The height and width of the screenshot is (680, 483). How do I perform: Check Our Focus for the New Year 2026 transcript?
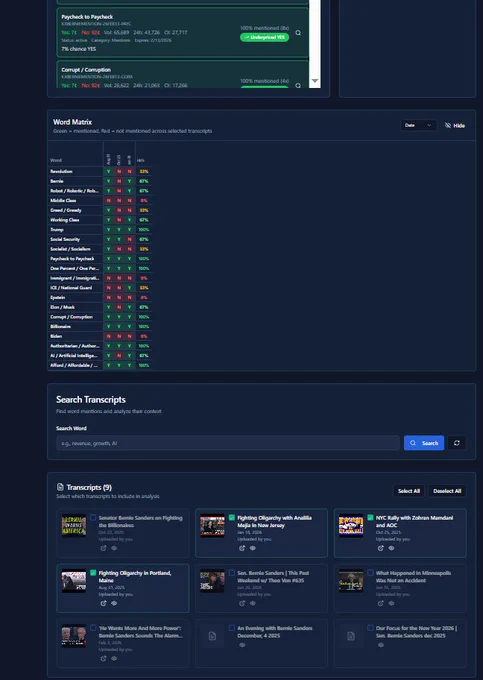click(x=370, y=628)
